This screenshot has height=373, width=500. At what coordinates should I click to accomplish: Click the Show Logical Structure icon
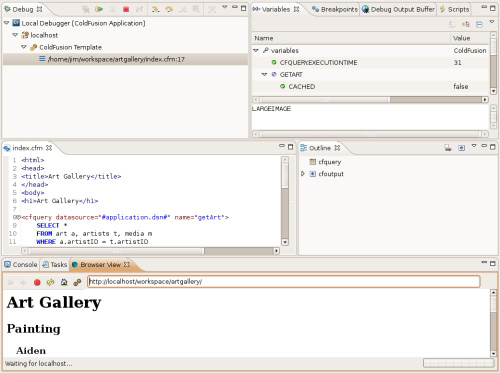466,24
